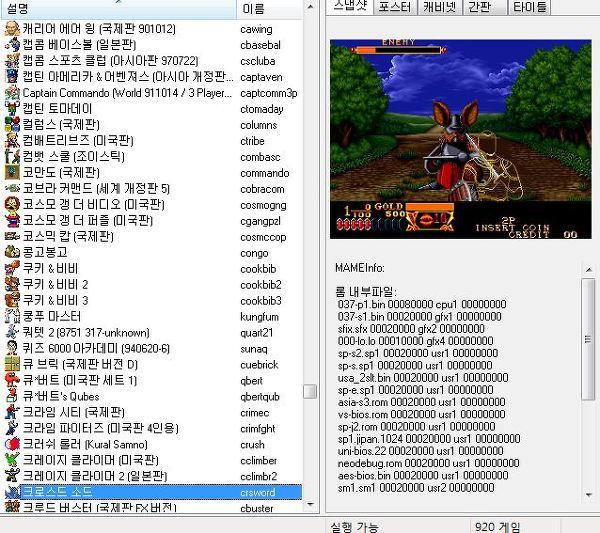Click the ctribe game icon
This screenshot has height=533, width=600.
[12, 141]
